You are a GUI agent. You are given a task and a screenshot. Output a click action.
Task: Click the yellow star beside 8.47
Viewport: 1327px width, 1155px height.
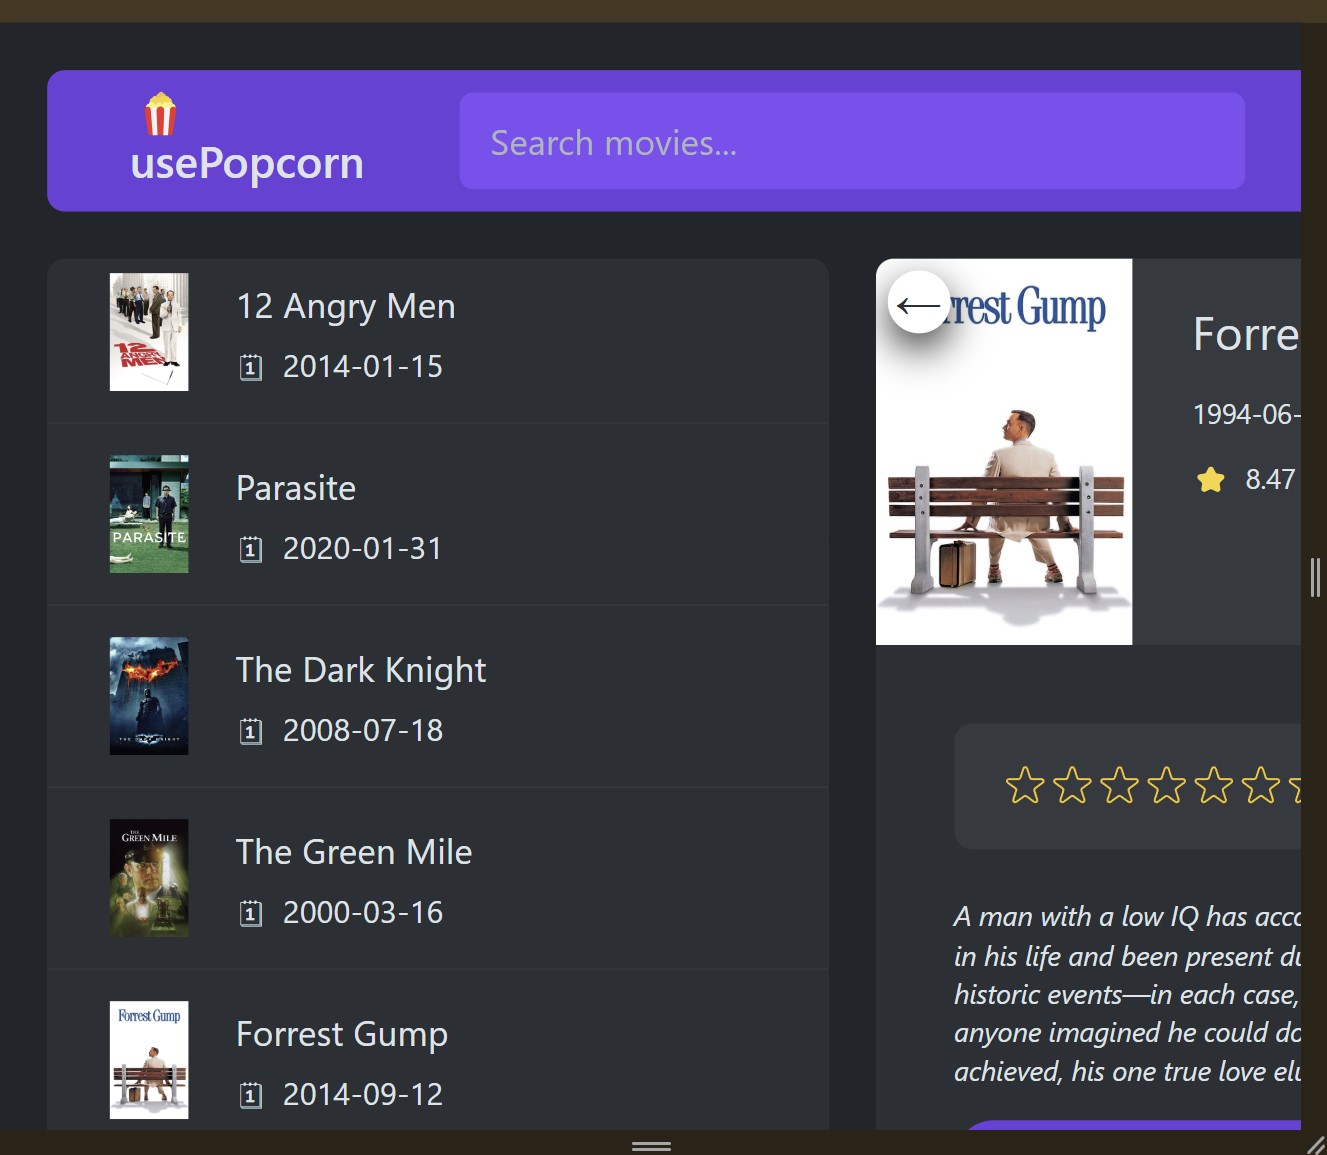click(x=1210, y=480)
